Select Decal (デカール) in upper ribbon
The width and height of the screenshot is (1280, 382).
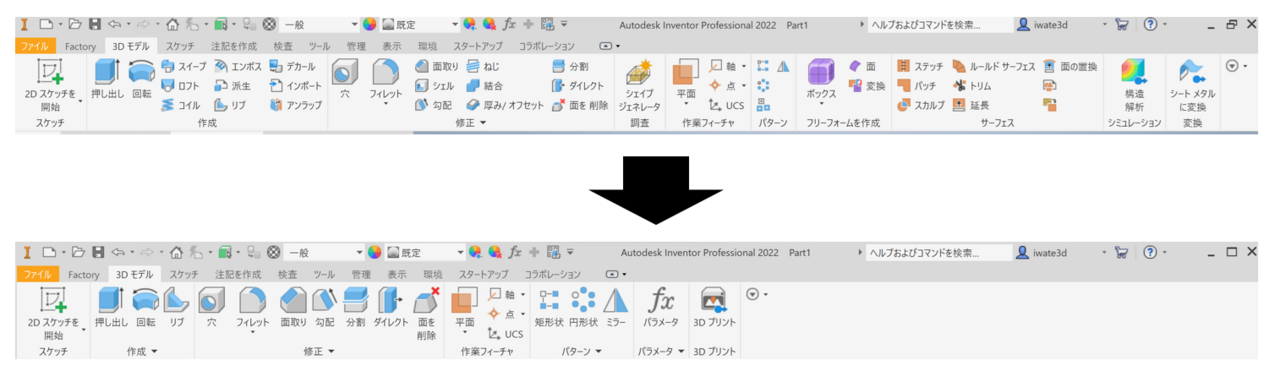point(293,67)
